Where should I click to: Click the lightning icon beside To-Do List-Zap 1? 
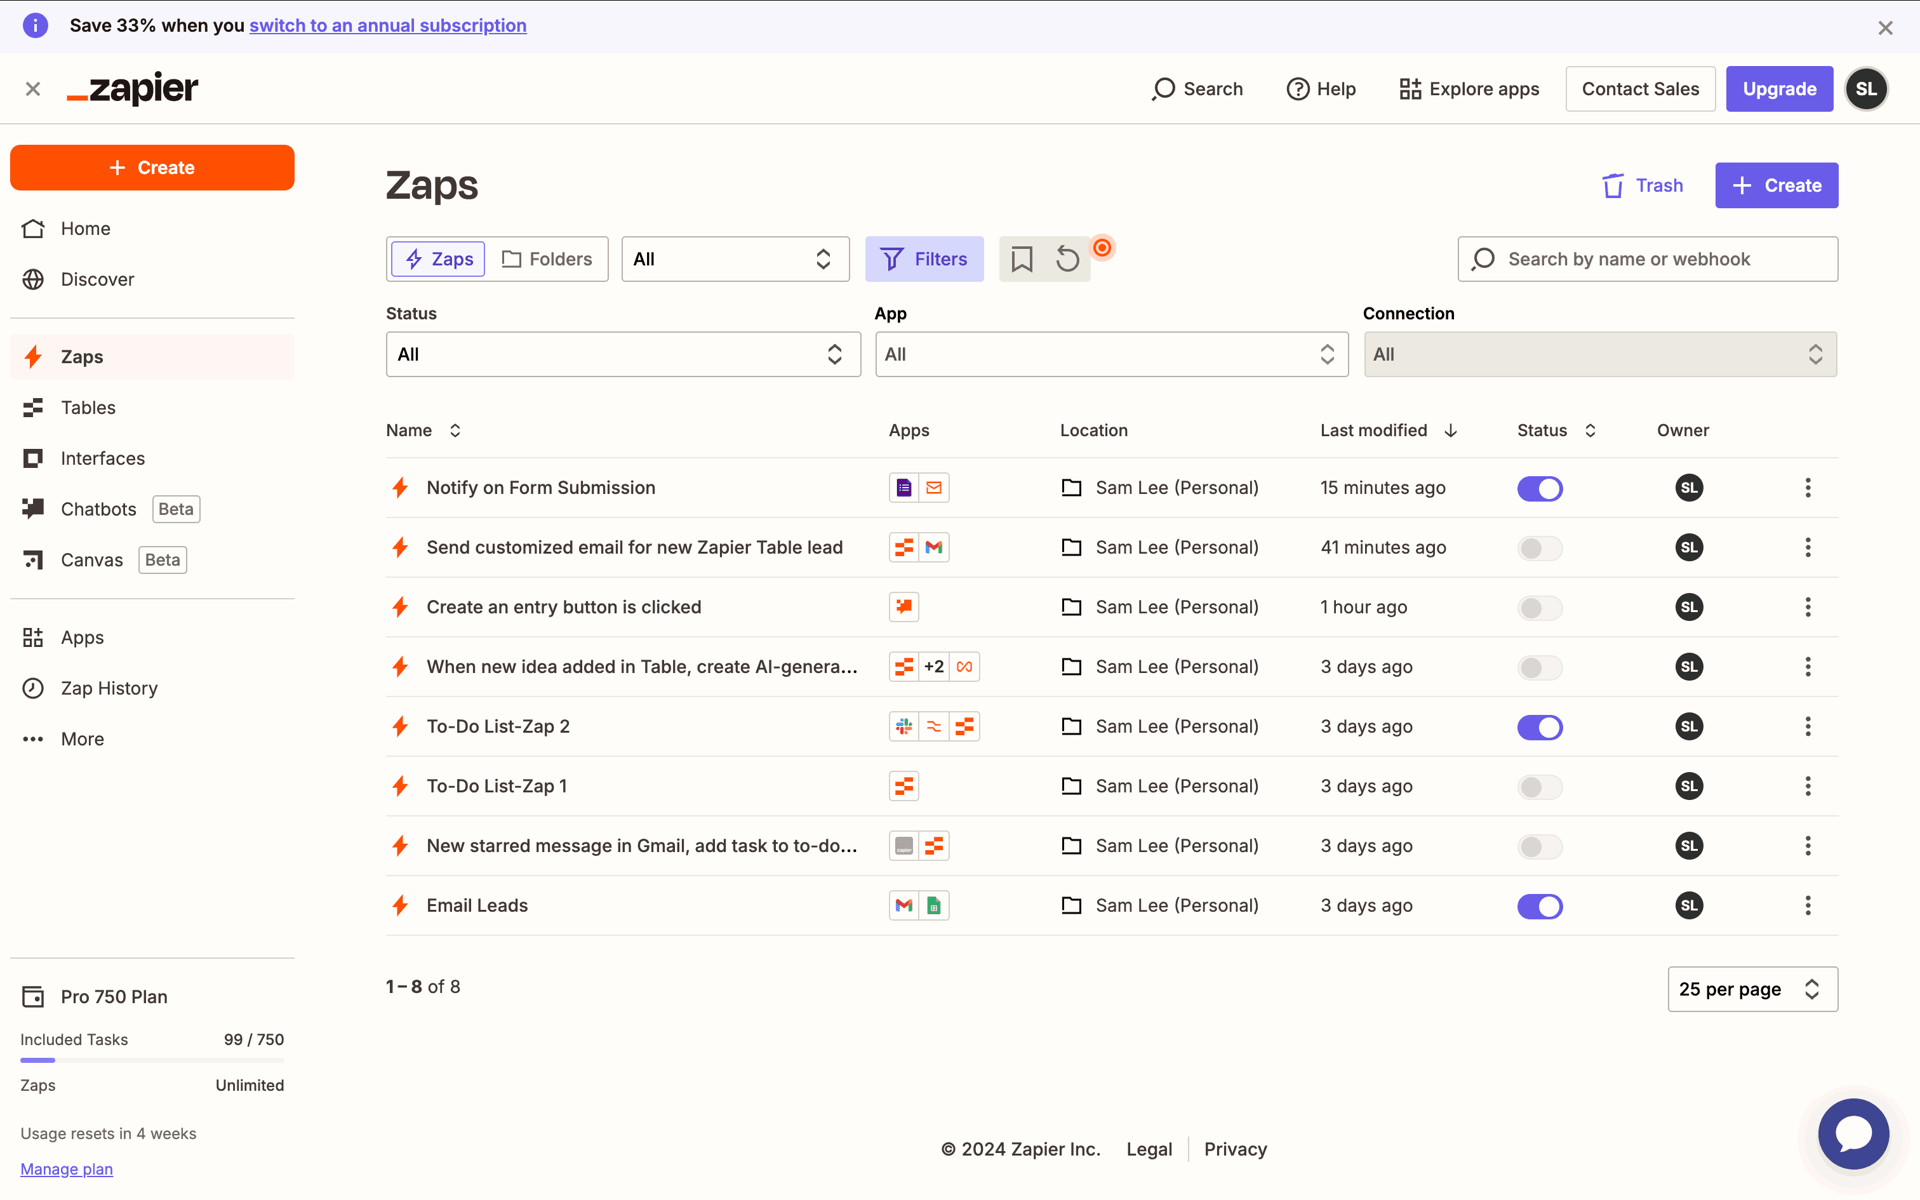click(x=400, y=786)
